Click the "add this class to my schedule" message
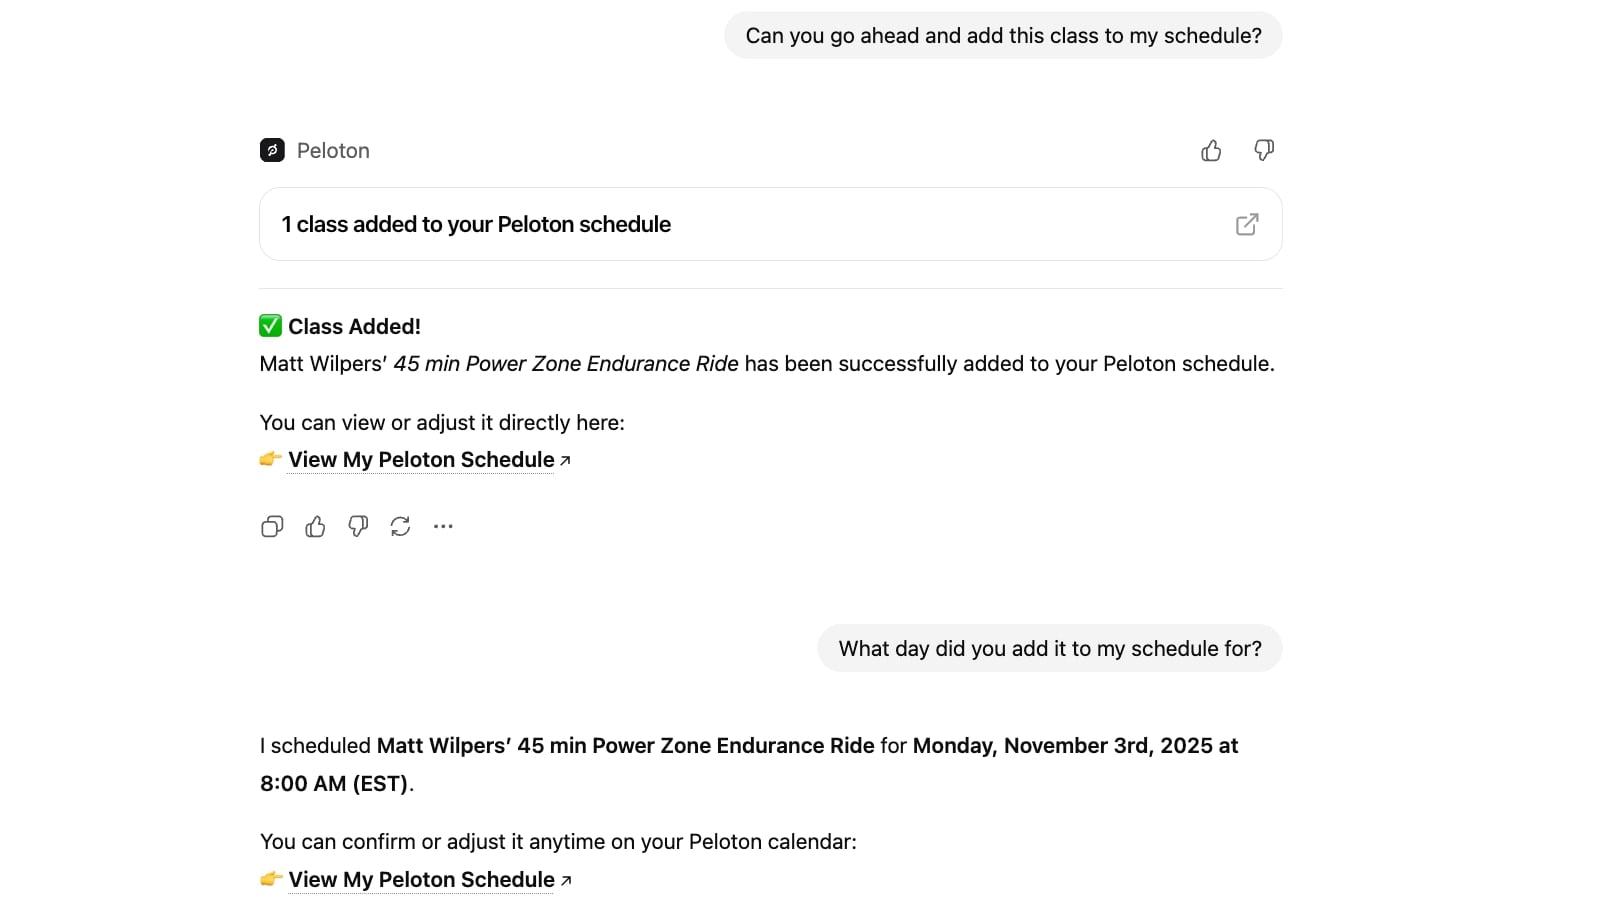 (x=1003, y=36)
